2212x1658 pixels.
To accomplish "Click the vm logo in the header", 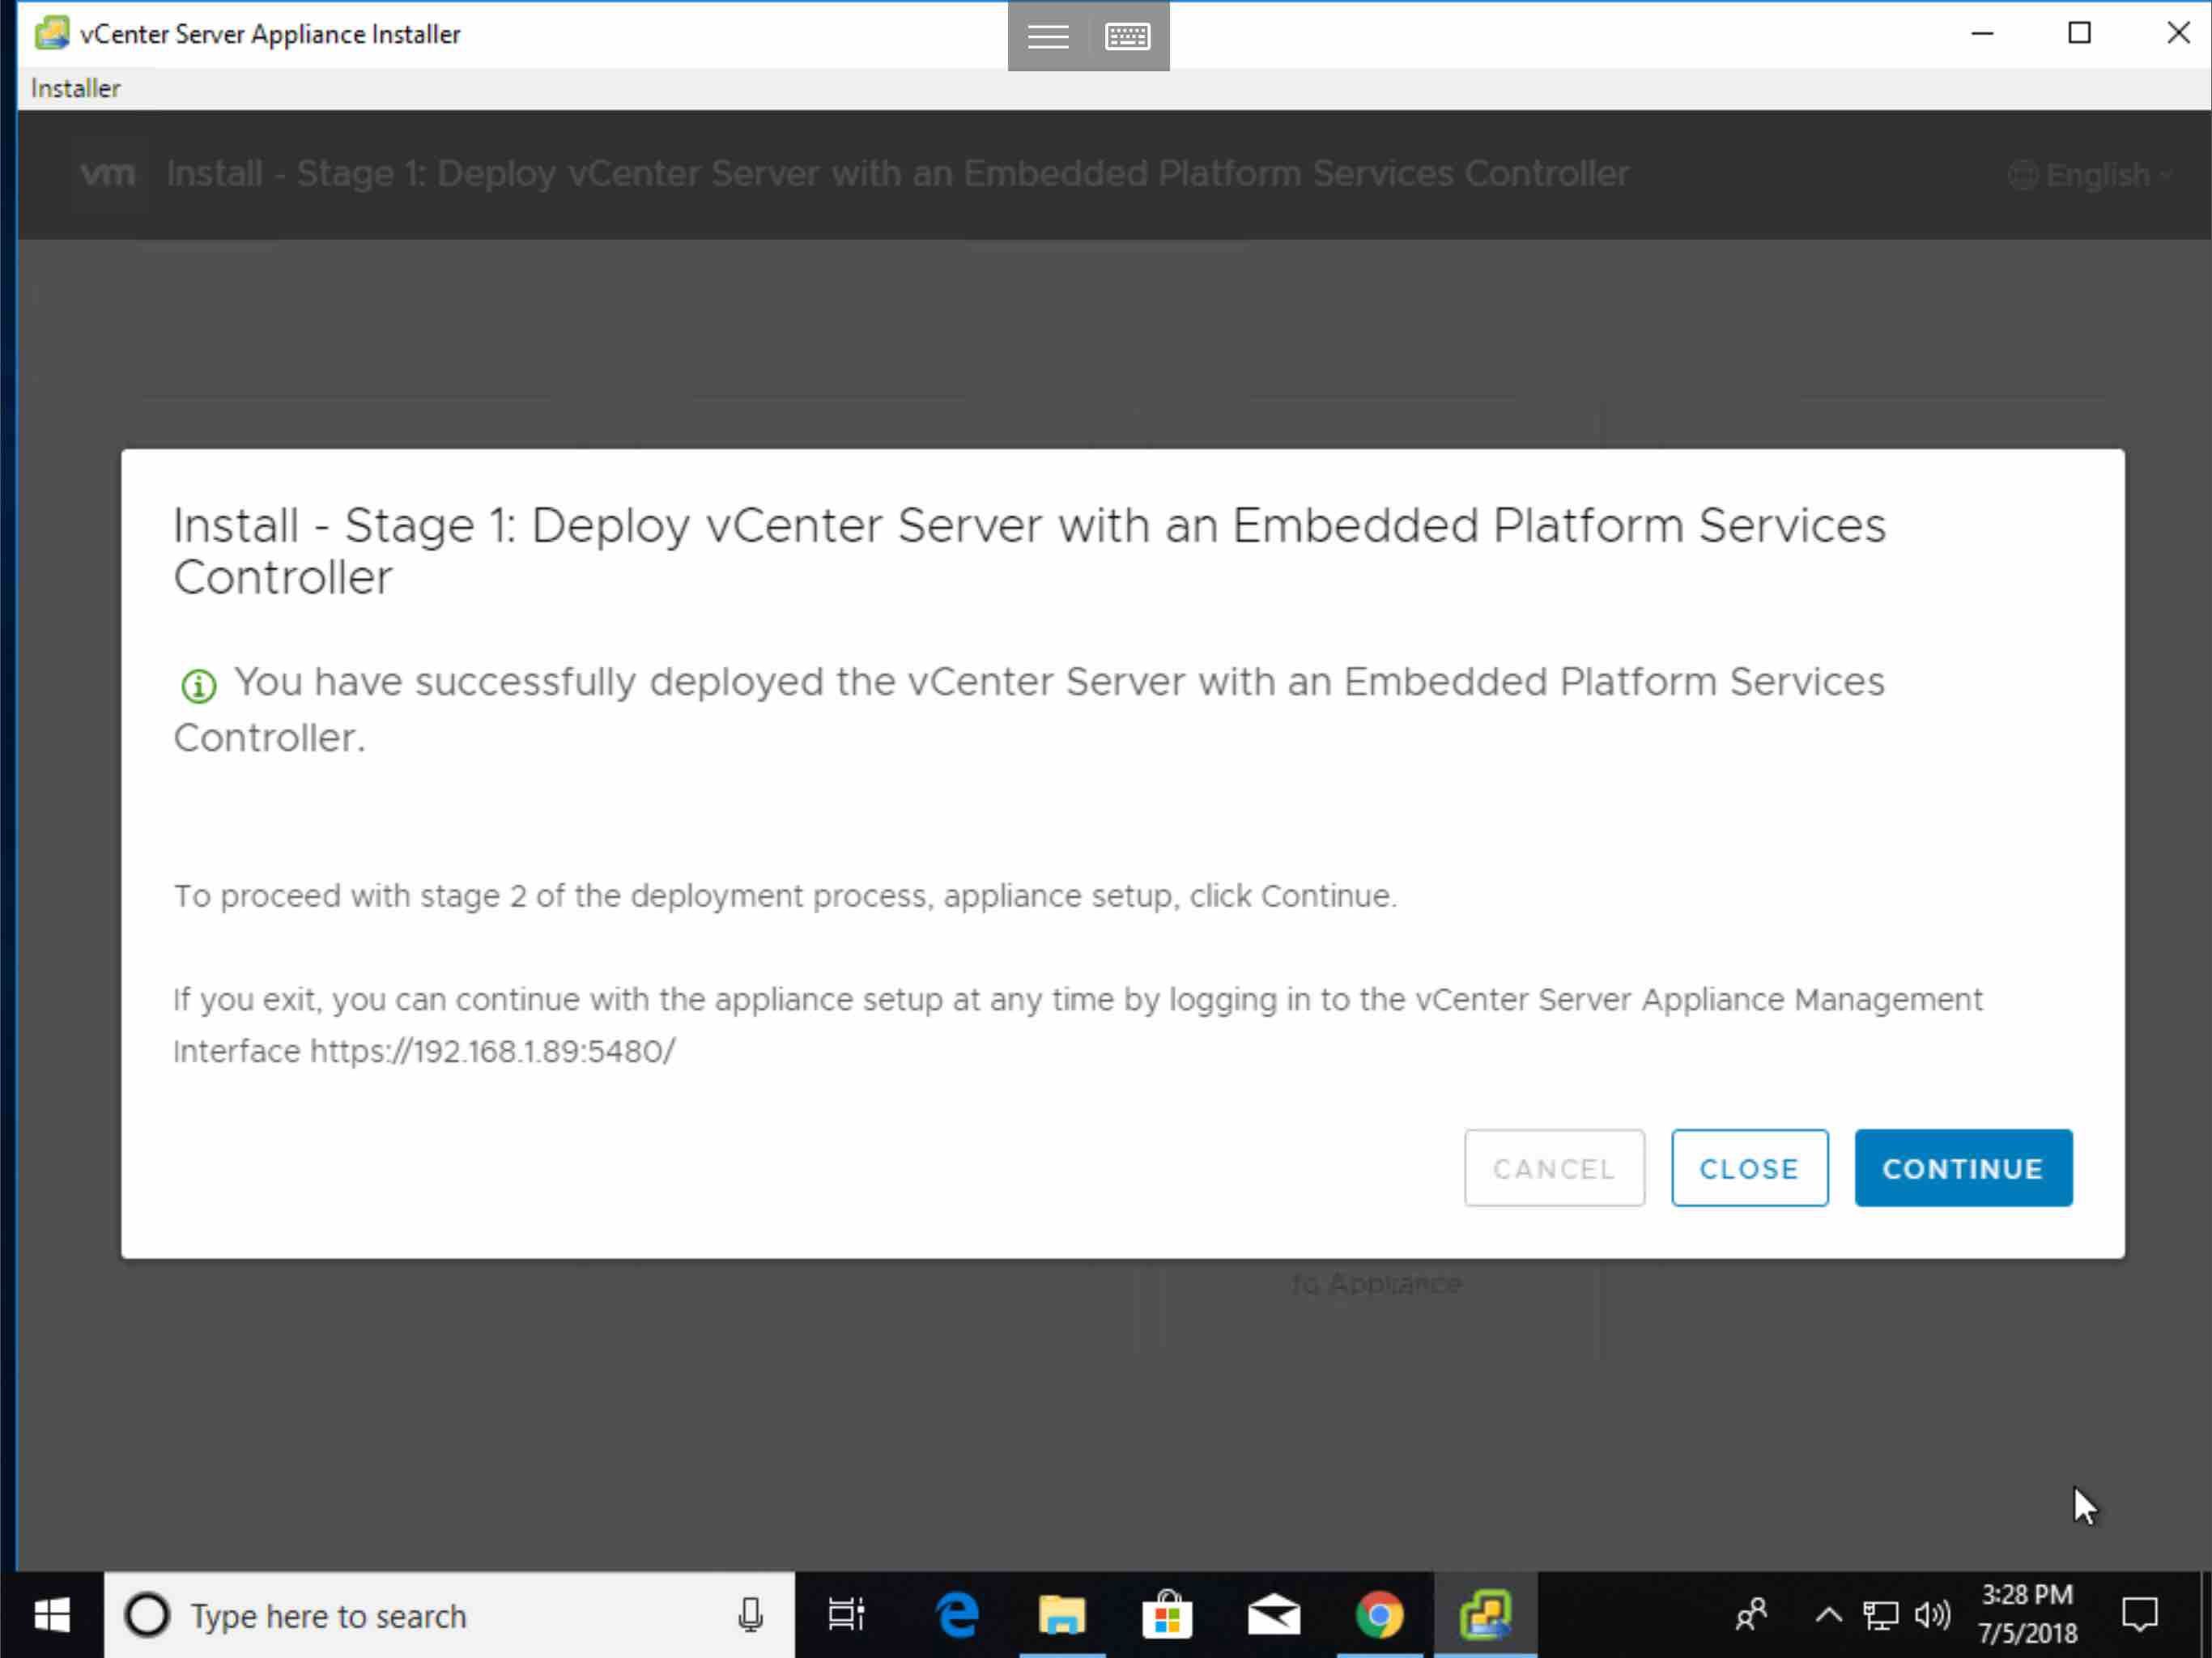I will [x=108, y=174].
